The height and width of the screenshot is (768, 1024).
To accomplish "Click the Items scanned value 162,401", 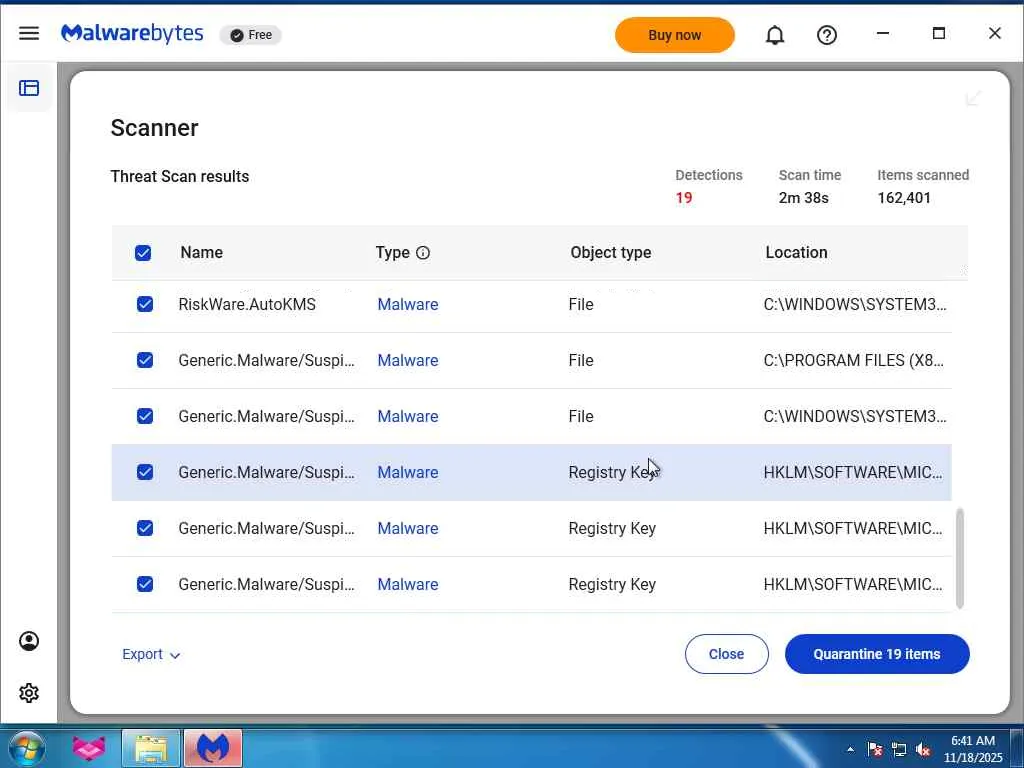I will pos(904,198).
